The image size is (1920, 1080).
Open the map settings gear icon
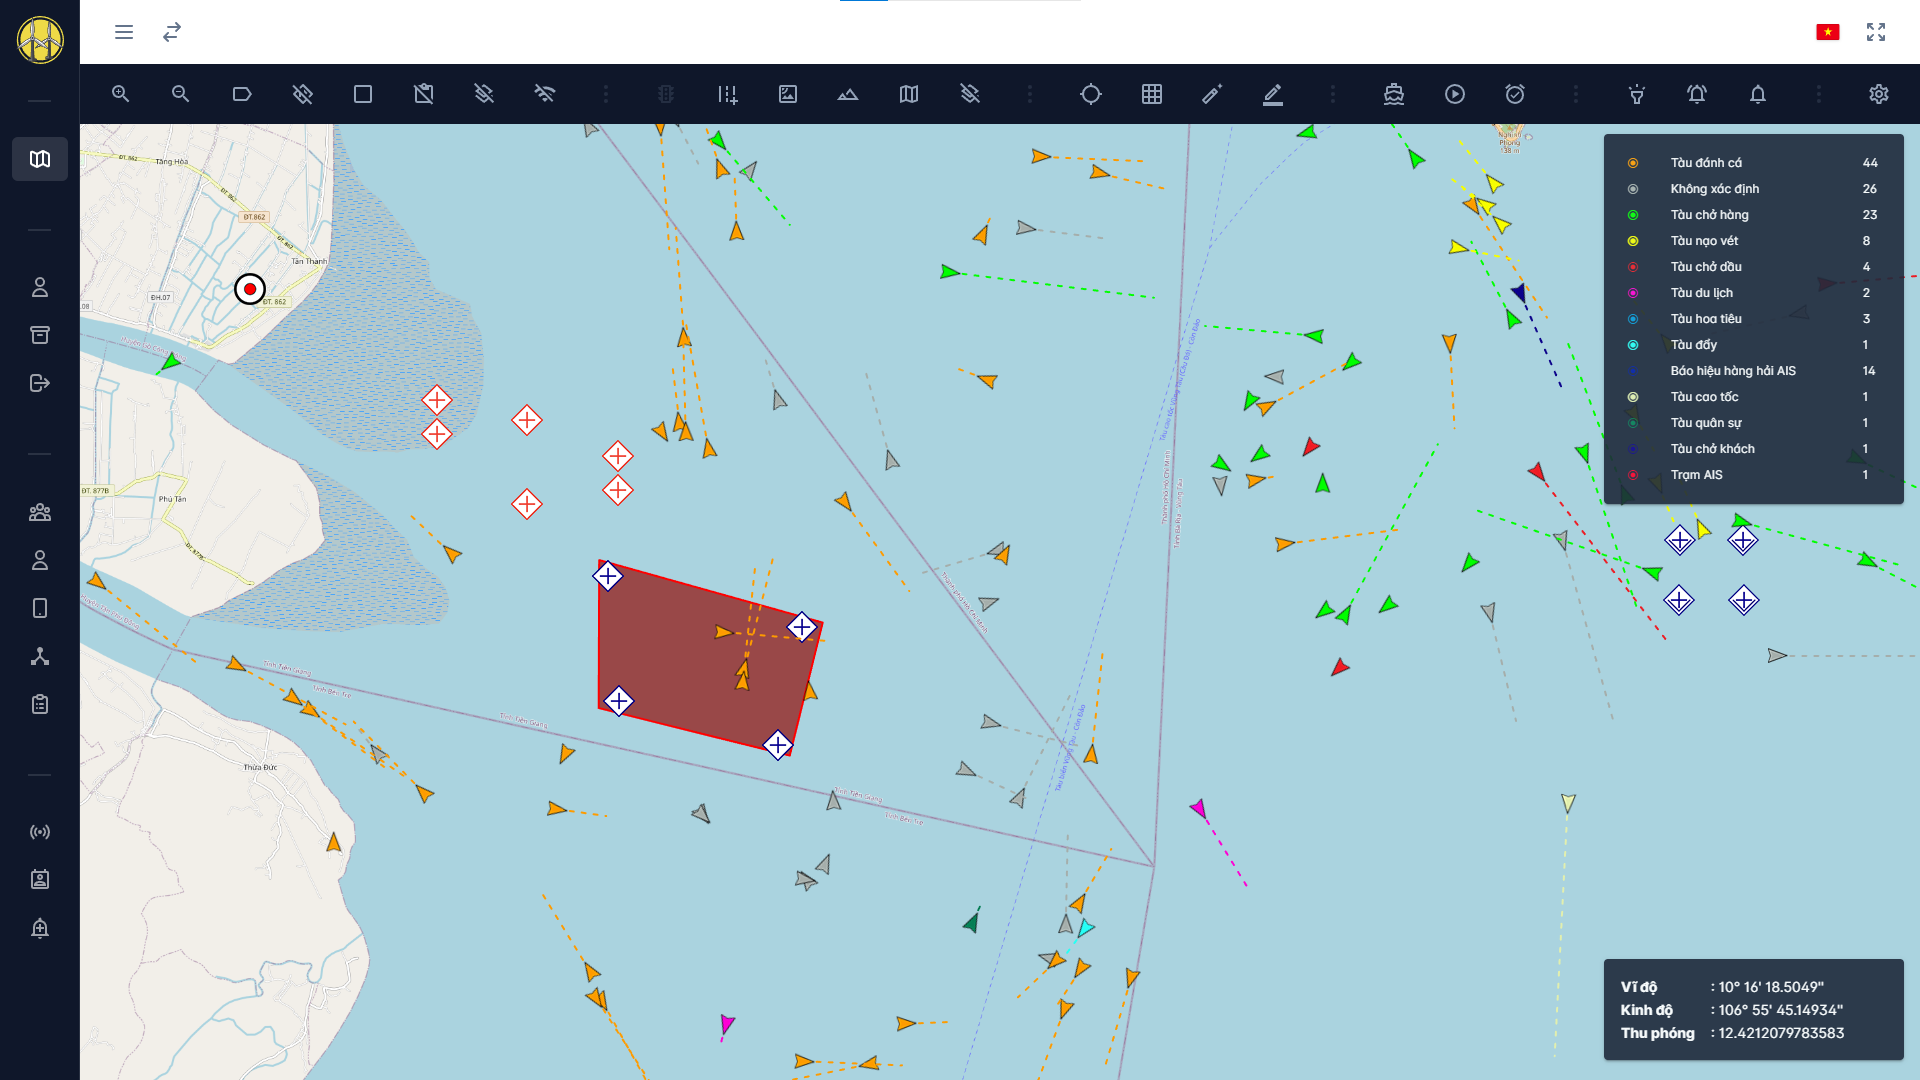(x=1879, y=94)
